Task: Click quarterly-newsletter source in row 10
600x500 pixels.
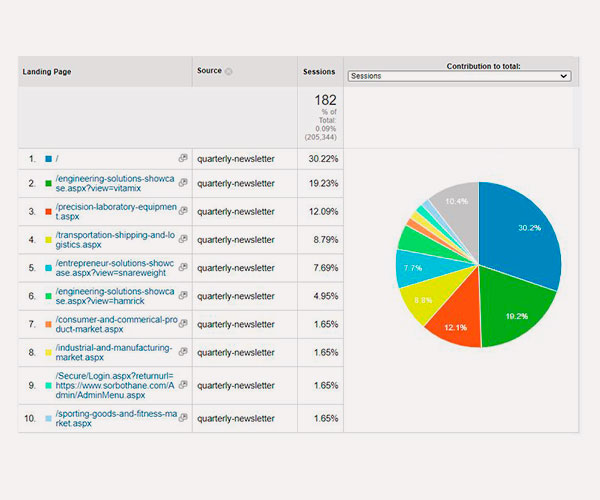Action: point(236,419)
